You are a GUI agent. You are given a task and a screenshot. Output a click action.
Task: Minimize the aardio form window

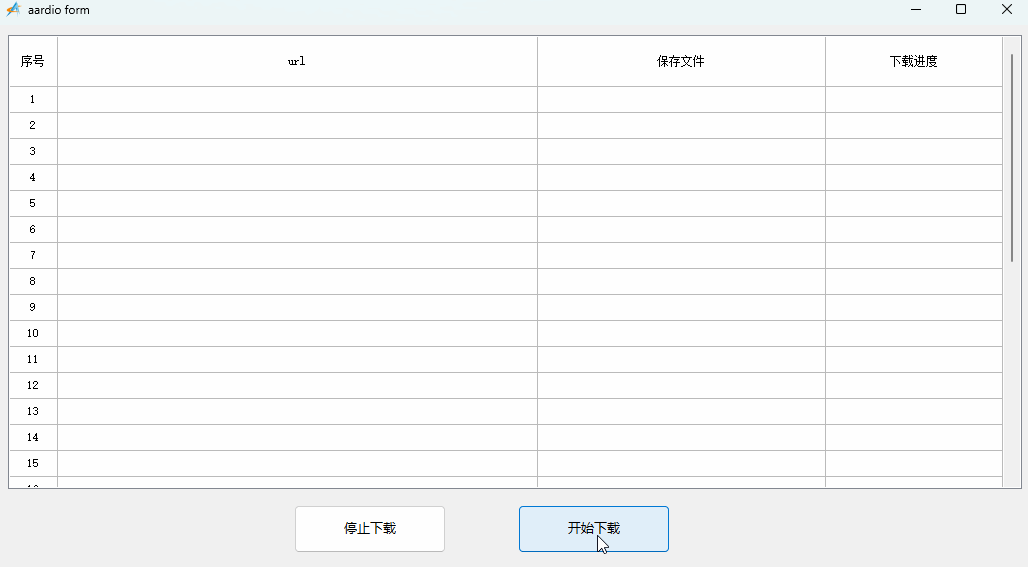coord(916,9)
